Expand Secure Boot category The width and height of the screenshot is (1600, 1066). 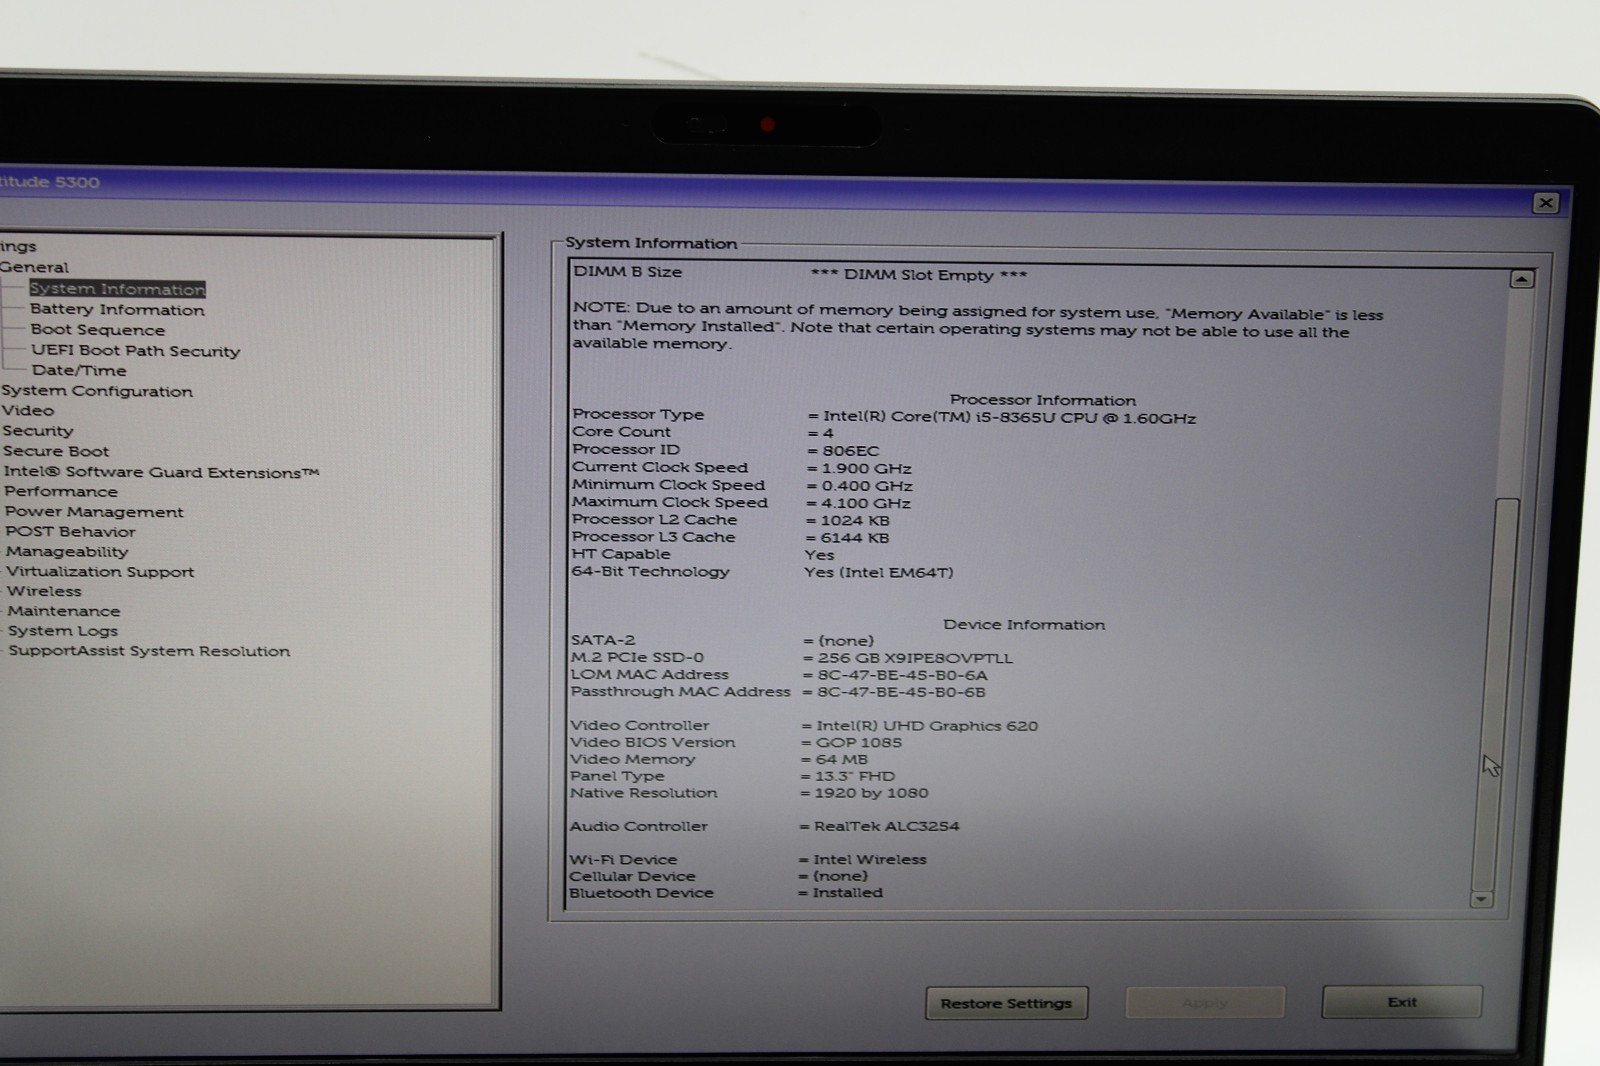click(x=55, y=451)
